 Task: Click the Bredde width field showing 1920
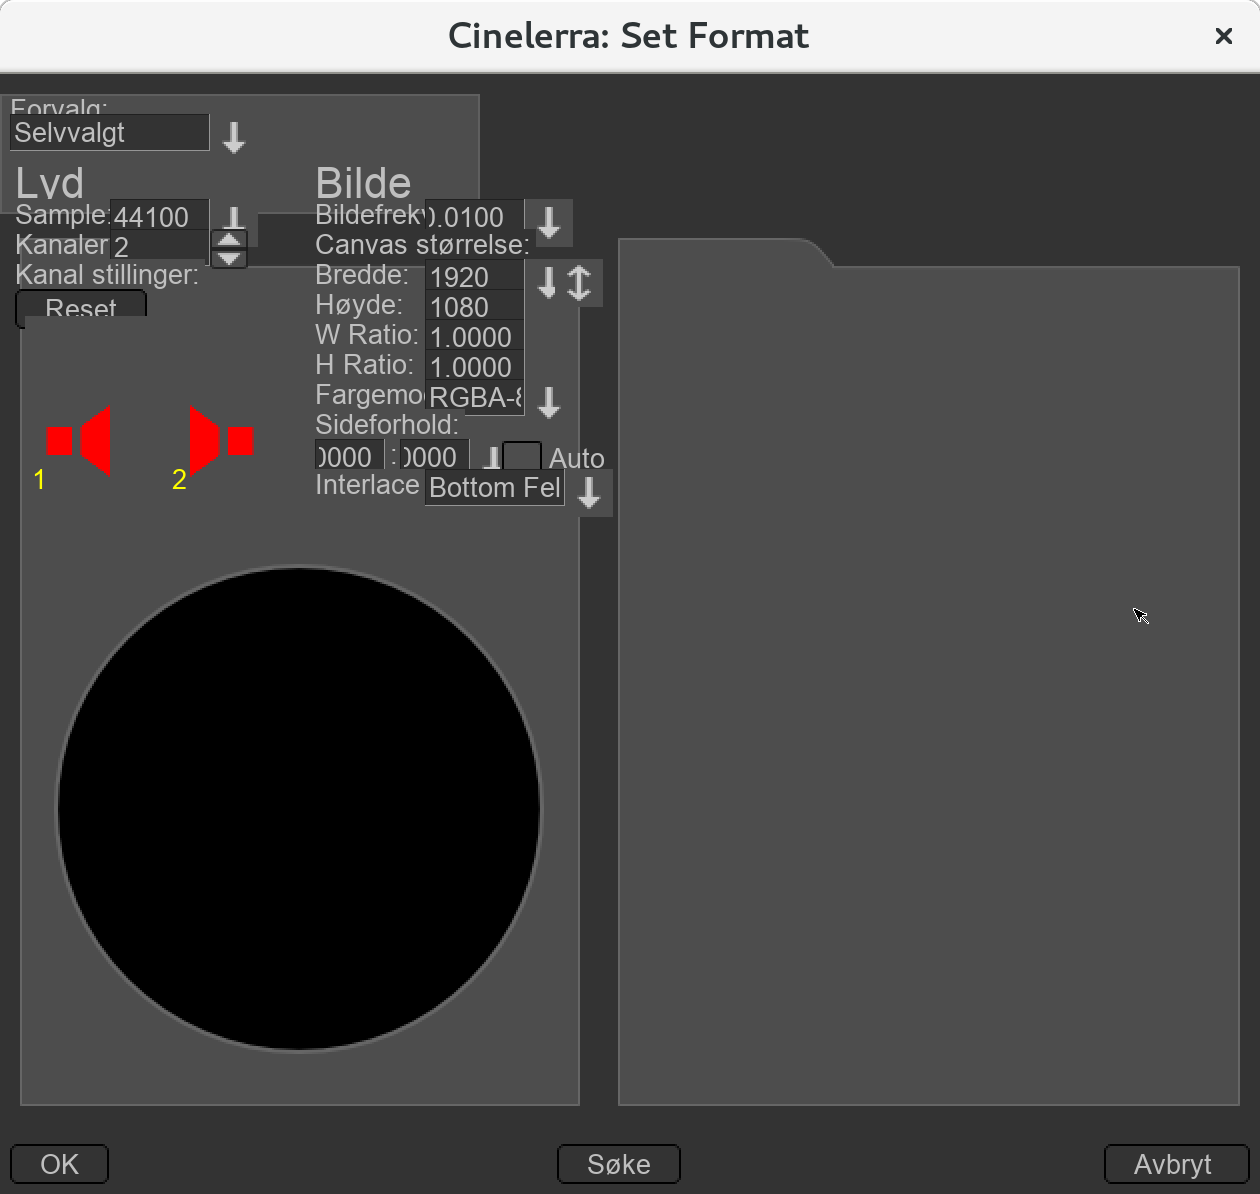point(474,277)
